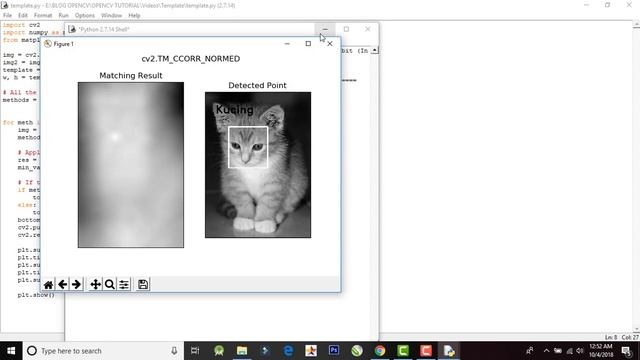Viewport: 640px width, 360px height.
Task: Minimize the Figure 1 window
Action: pos(287,44)
